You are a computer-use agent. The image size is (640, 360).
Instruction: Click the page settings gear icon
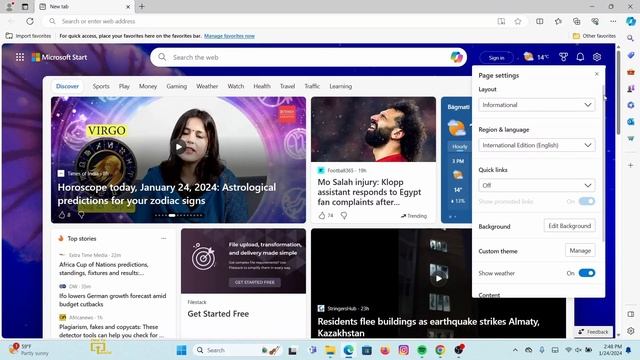click(x=597, y=57)
